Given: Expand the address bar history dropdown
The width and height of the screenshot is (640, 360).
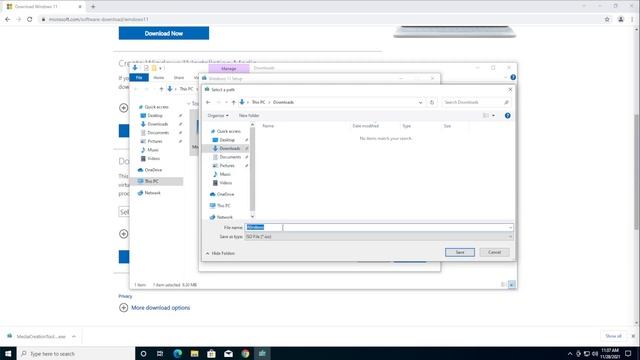Looking at the screenshot, I should tap(420, 102).
